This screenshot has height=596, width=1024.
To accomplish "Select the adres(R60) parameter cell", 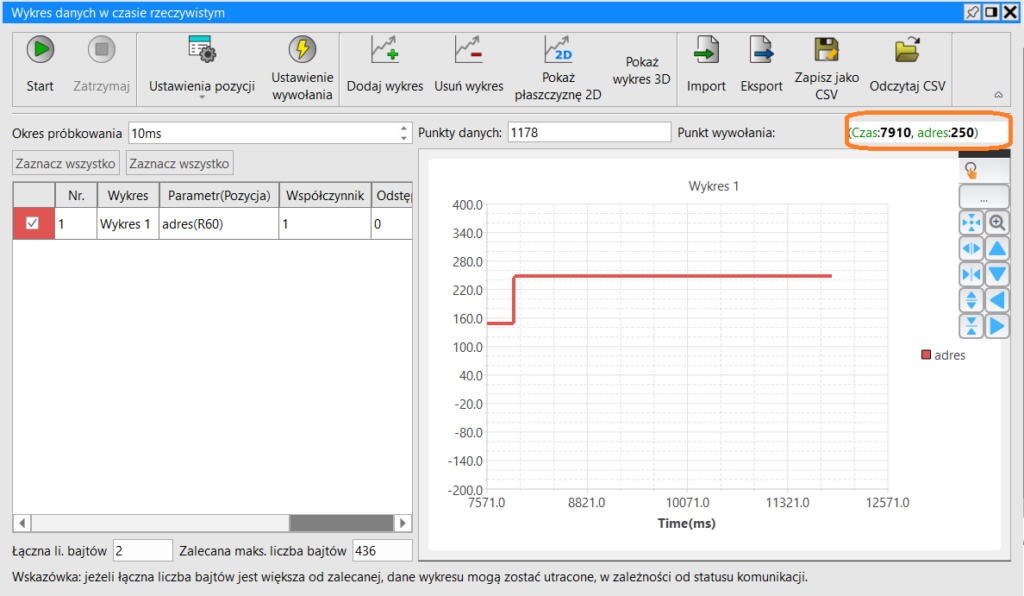I will tap(219, 224).
